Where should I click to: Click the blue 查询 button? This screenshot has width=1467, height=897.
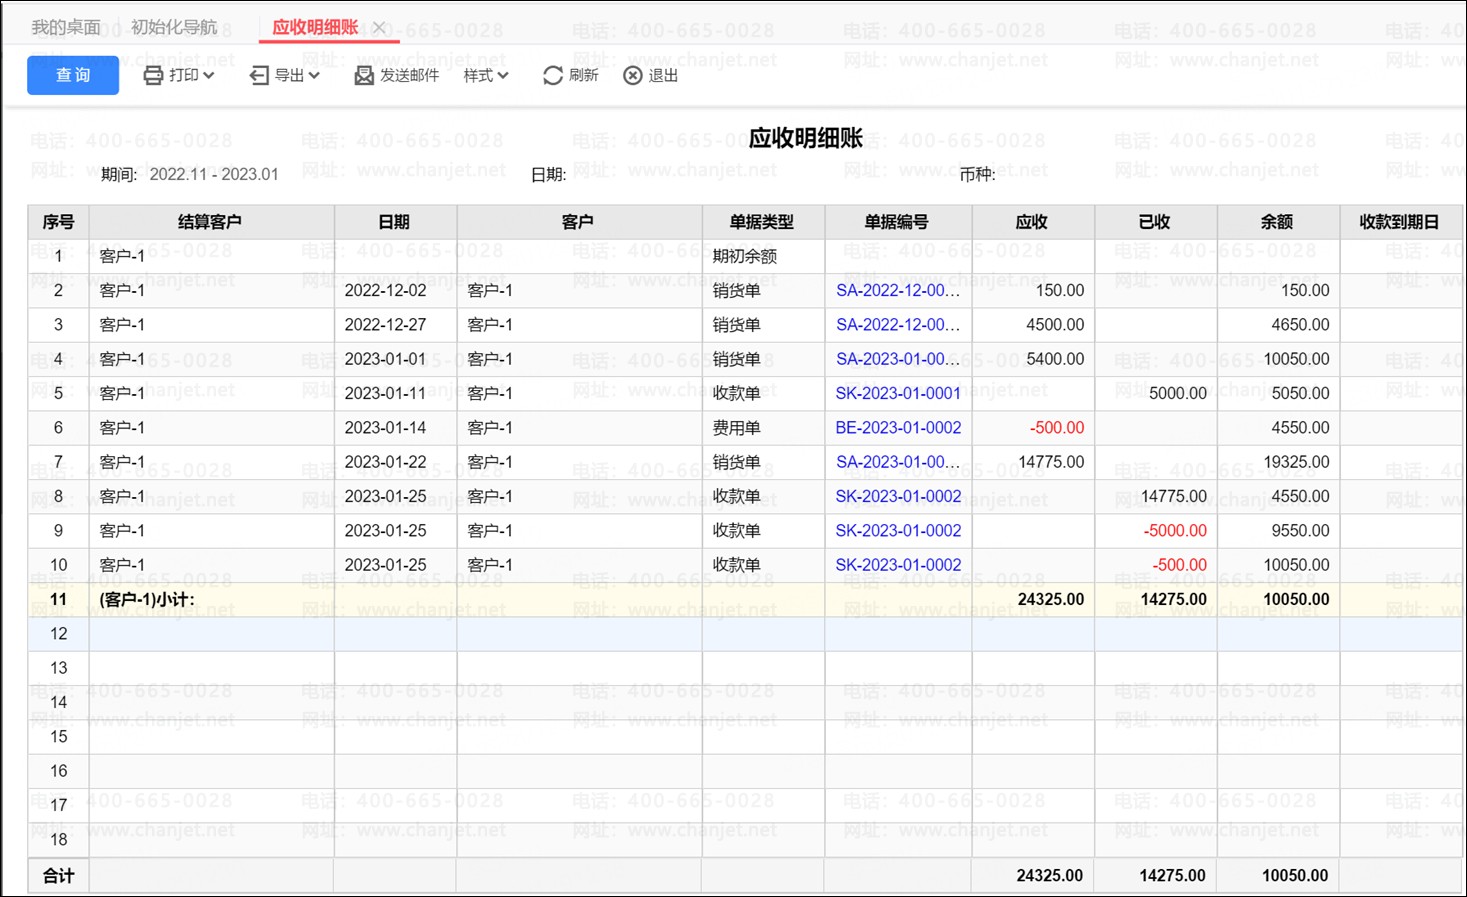(x=73, y=75)
